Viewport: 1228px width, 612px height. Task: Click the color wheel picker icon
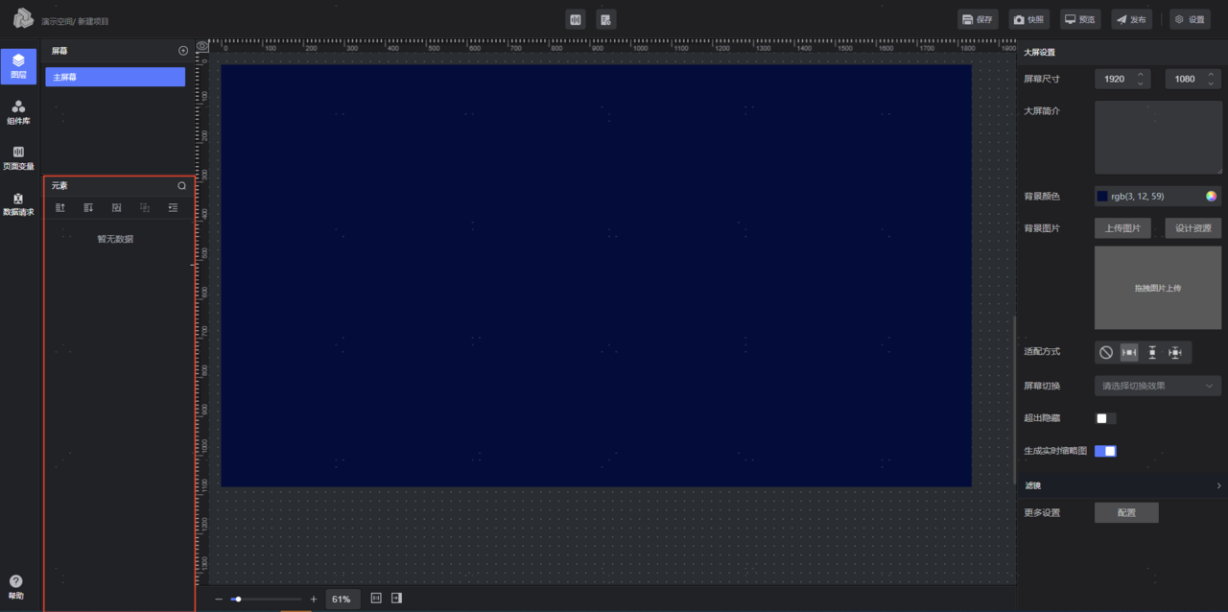[x=1211, y=196]
